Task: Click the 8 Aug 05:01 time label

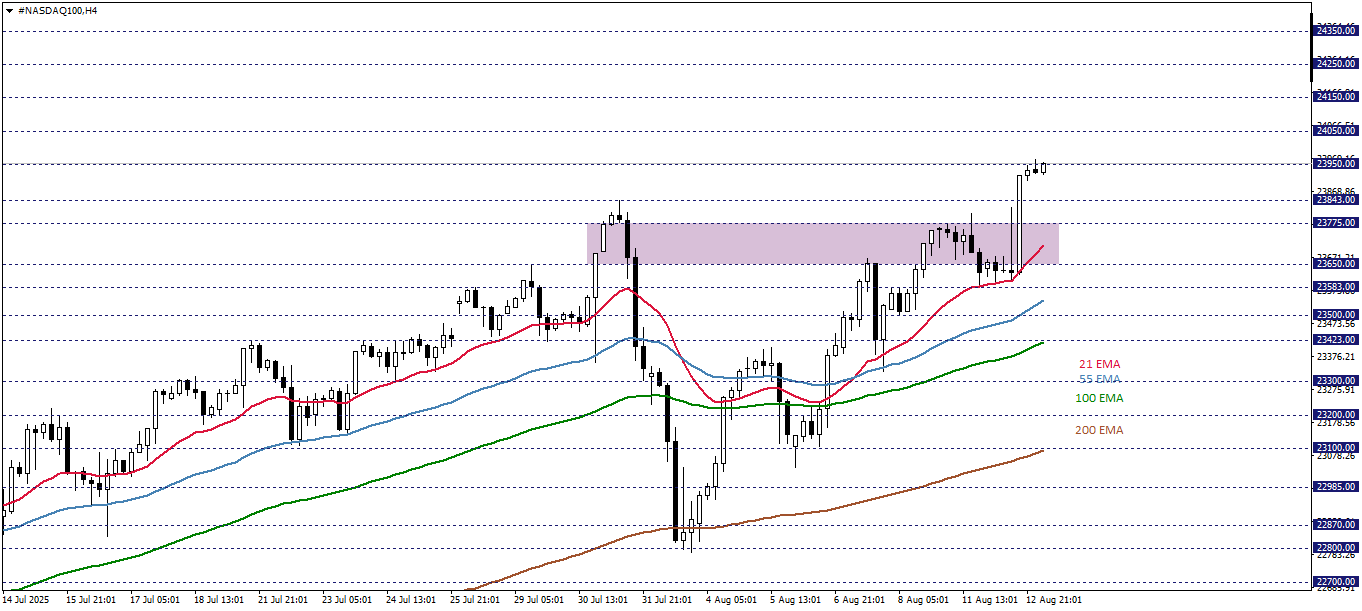Action: 922,600
